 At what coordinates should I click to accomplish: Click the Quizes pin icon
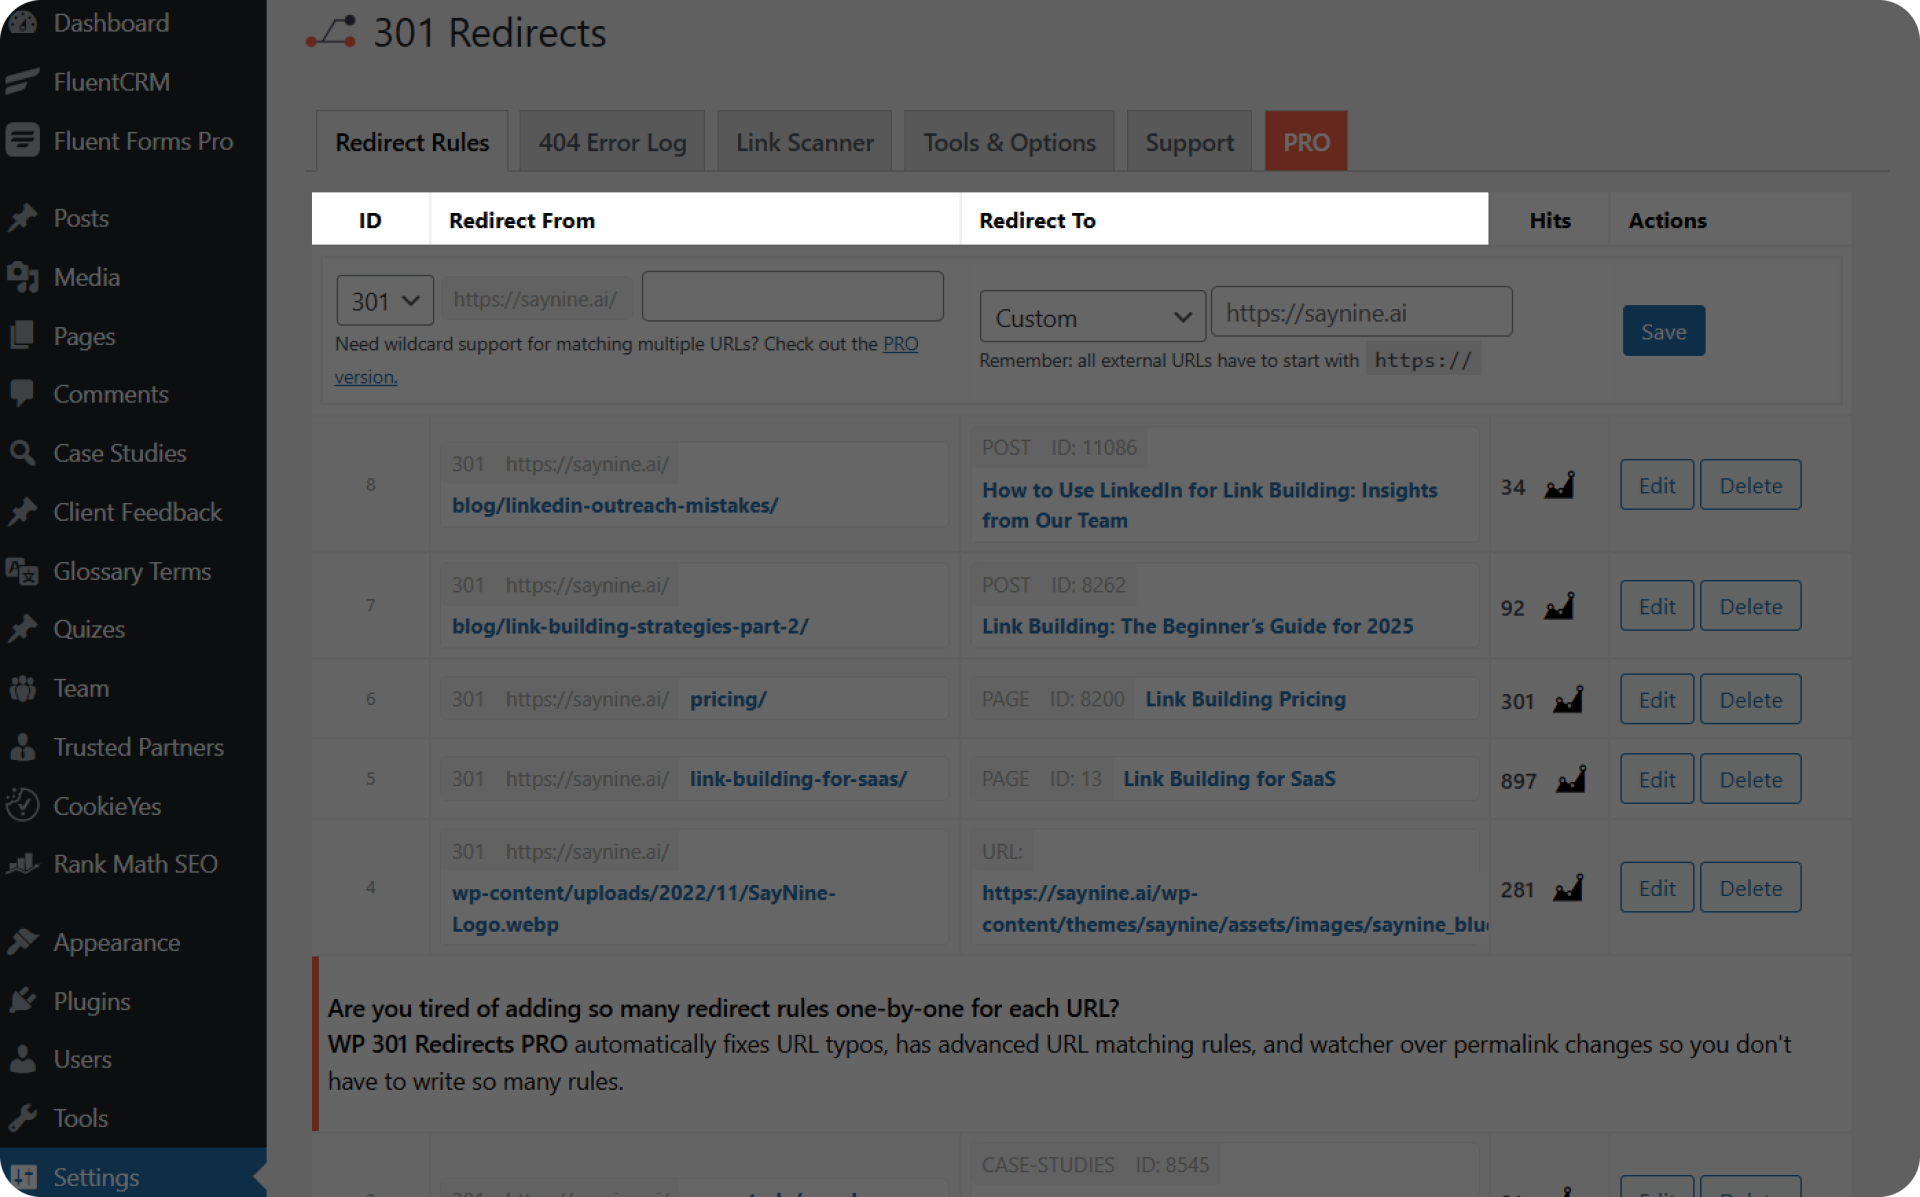click(x=23, y=628)
